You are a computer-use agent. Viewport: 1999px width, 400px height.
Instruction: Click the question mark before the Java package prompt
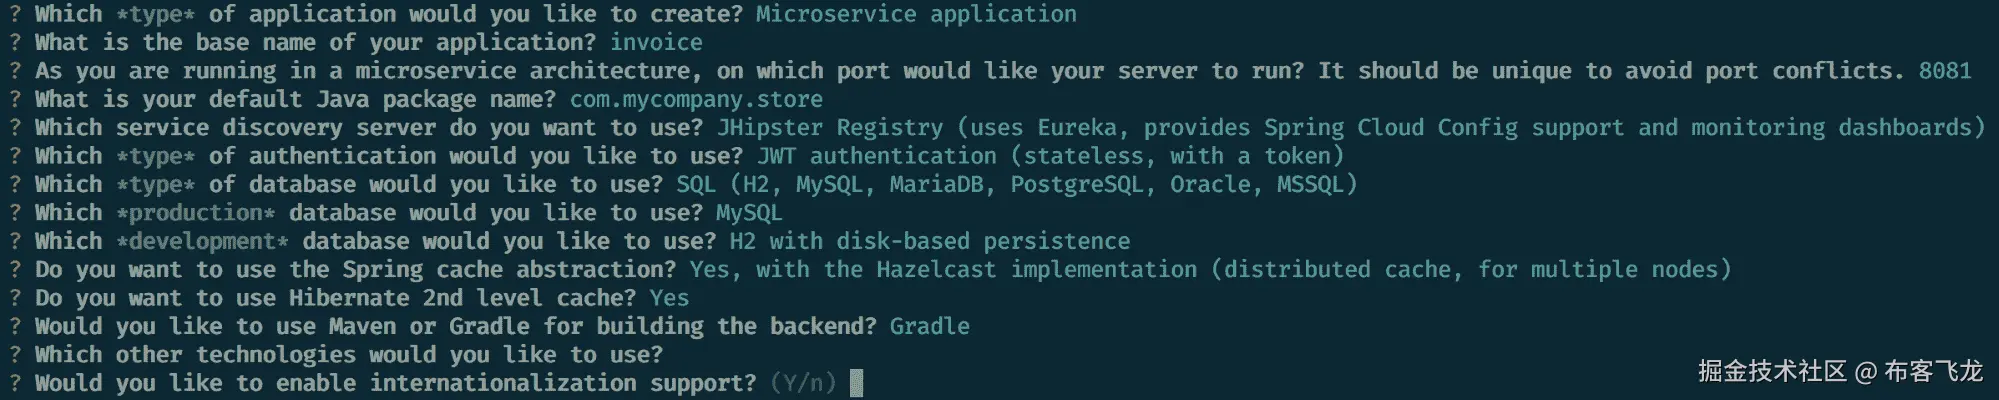[15, 100]
